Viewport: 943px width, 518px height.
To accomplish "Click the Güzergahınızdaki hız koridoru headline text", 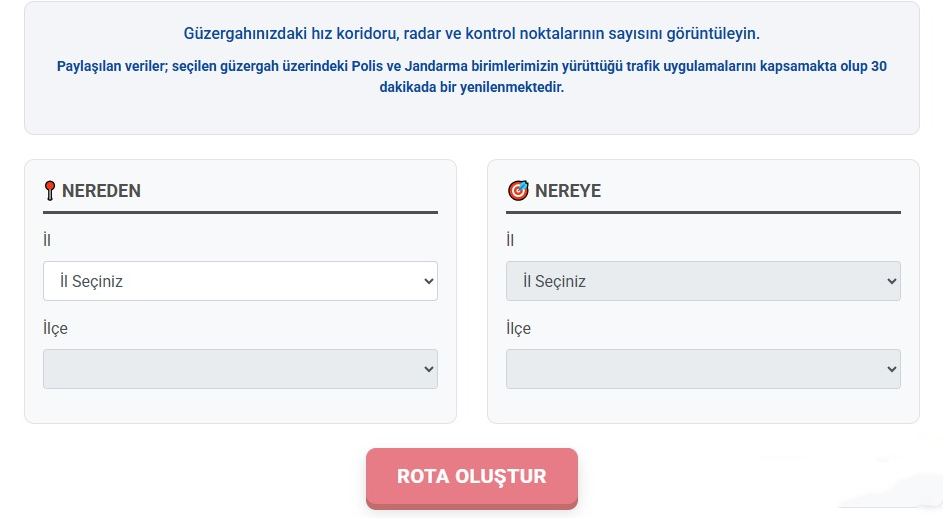I will click(x=471, y=33).
